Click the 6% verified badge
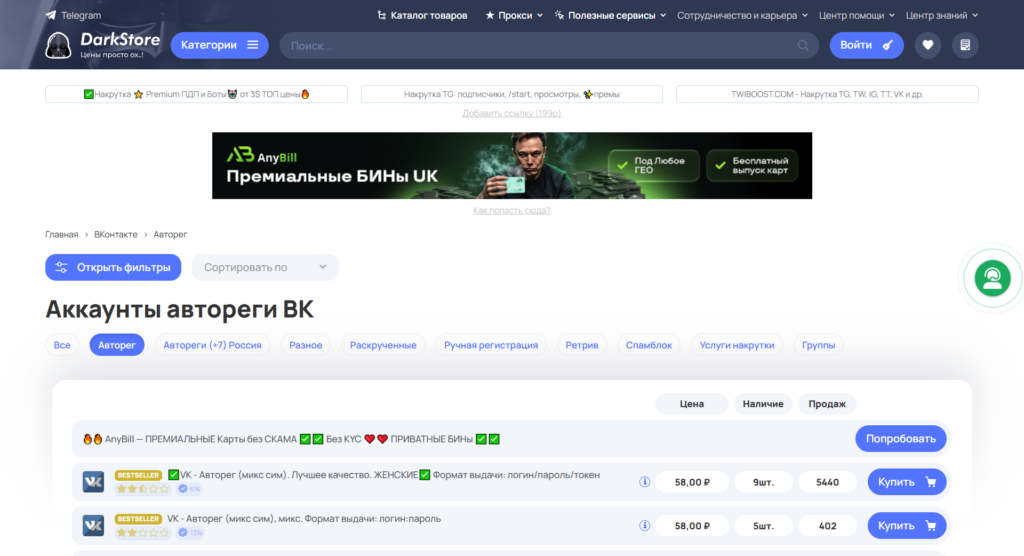 click(x=190, y=489)
